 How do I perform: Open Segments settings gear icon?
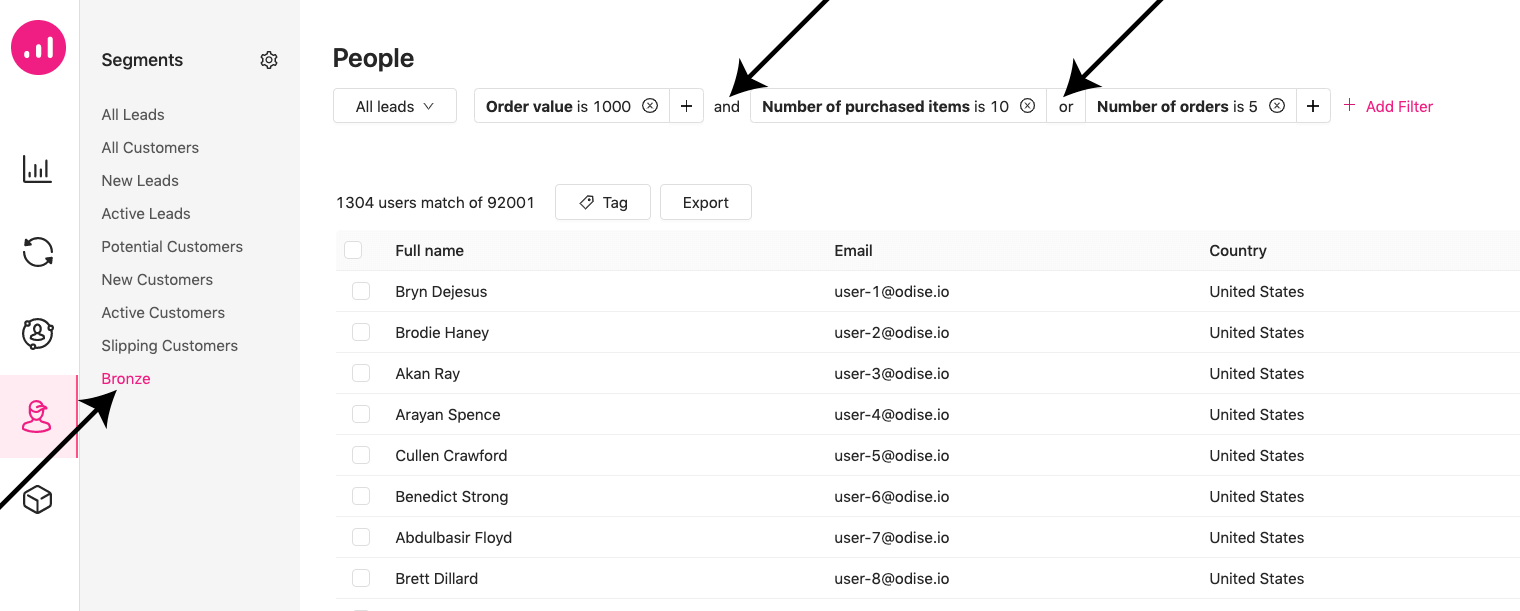coord(269,60)
